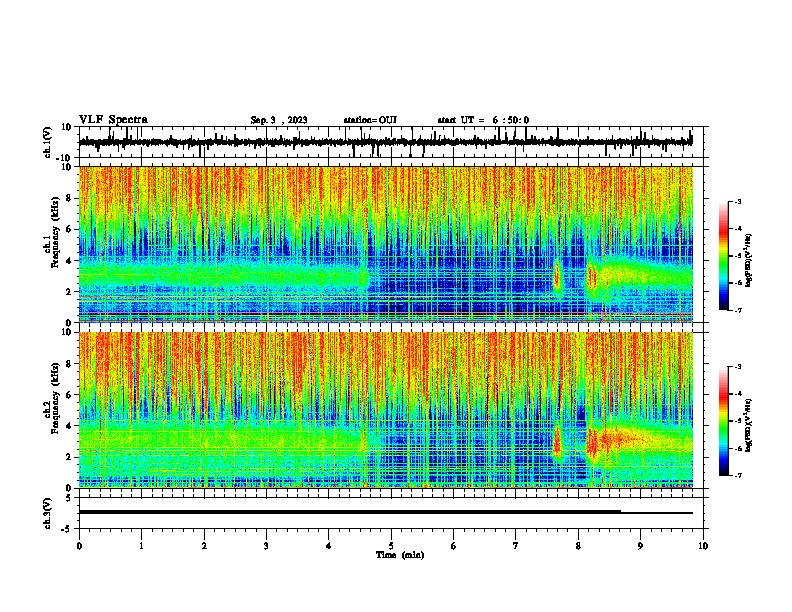Click the ch.1 spectrogram color scale bar
Screen dimensions: 792x612
click(x=723, y=256)
